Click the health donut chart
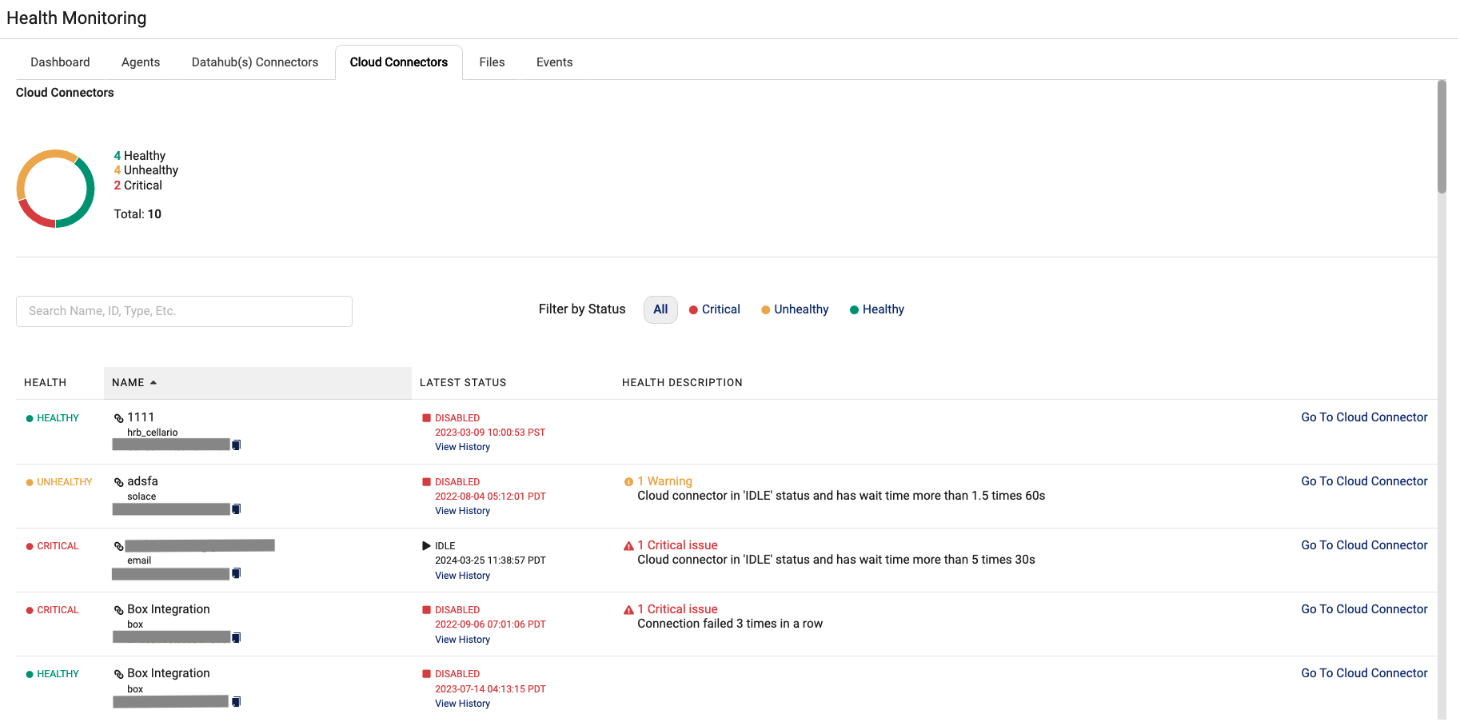This screenshot has width=1458, height=727. point(55,189)
